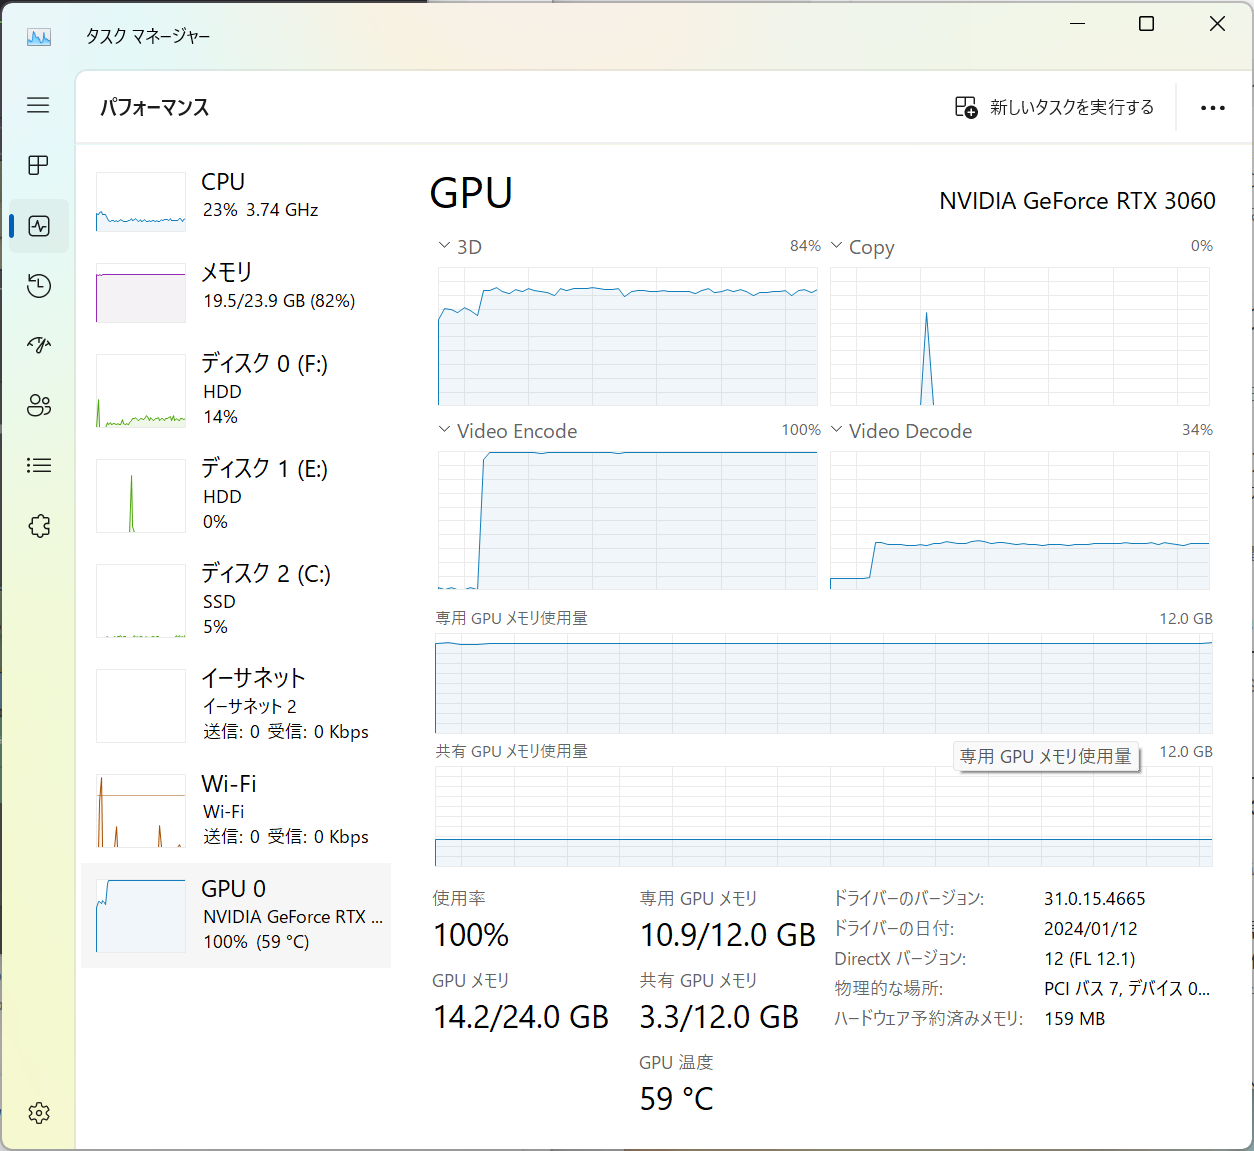Open the Startup apps page icon

(x=39, y=345)
